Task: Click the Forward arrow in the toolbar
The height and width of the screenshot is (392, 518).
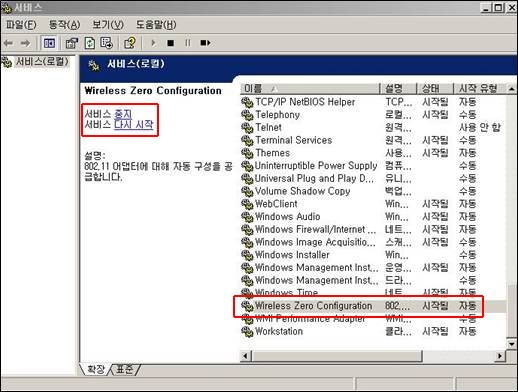Action: (x=25, y=43)
